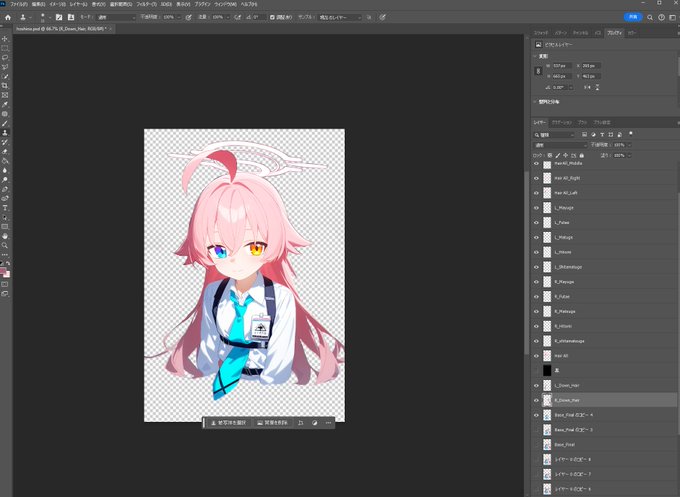Image resolution: width=680 pixels, height=497 pixels.
Task: Filter layers by pixel layer icon
Action: pos(585,134)
